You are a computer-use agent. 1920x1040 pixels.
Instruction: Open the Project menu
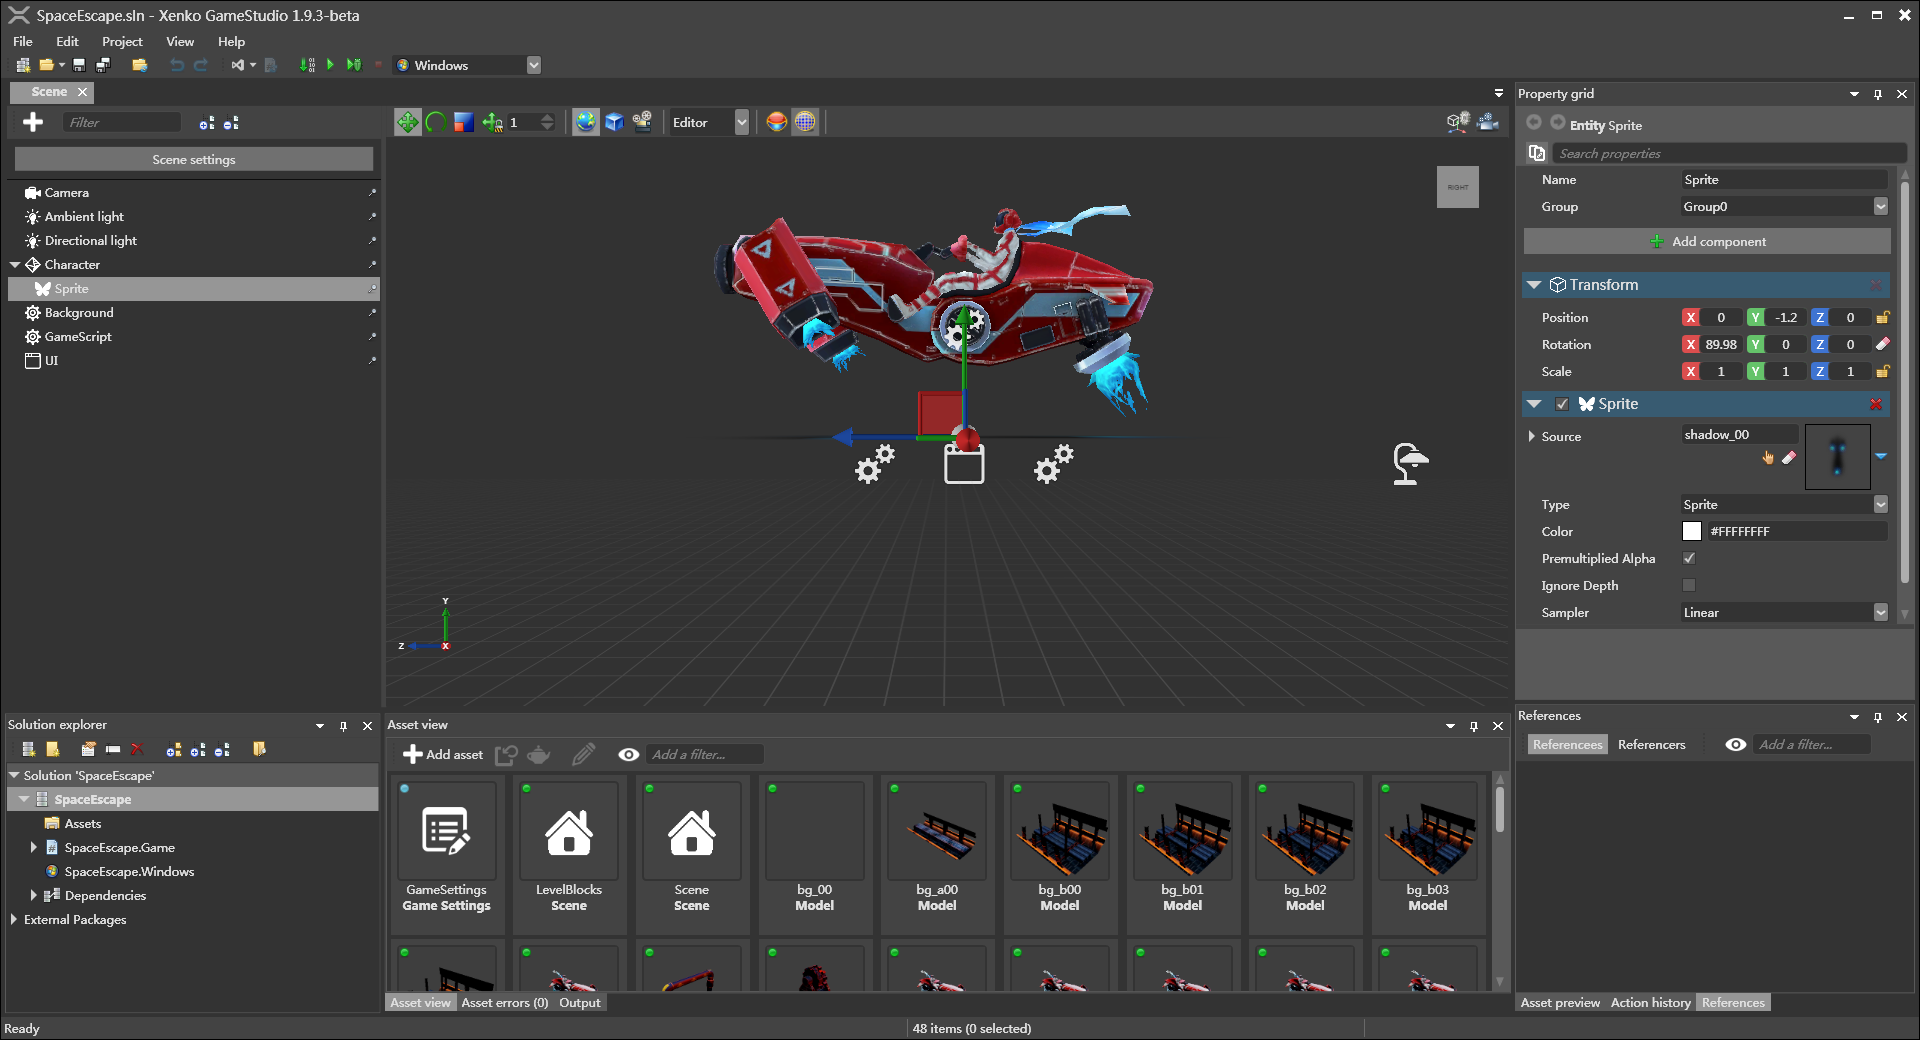(122, 41)
